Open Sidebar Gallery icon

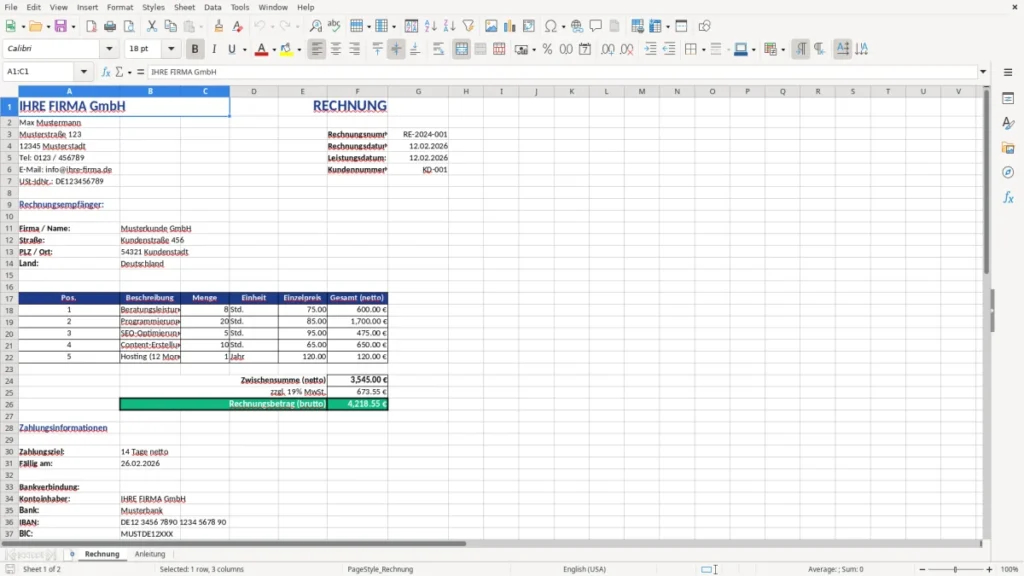pyautogui.click(x=1008, y=148)
